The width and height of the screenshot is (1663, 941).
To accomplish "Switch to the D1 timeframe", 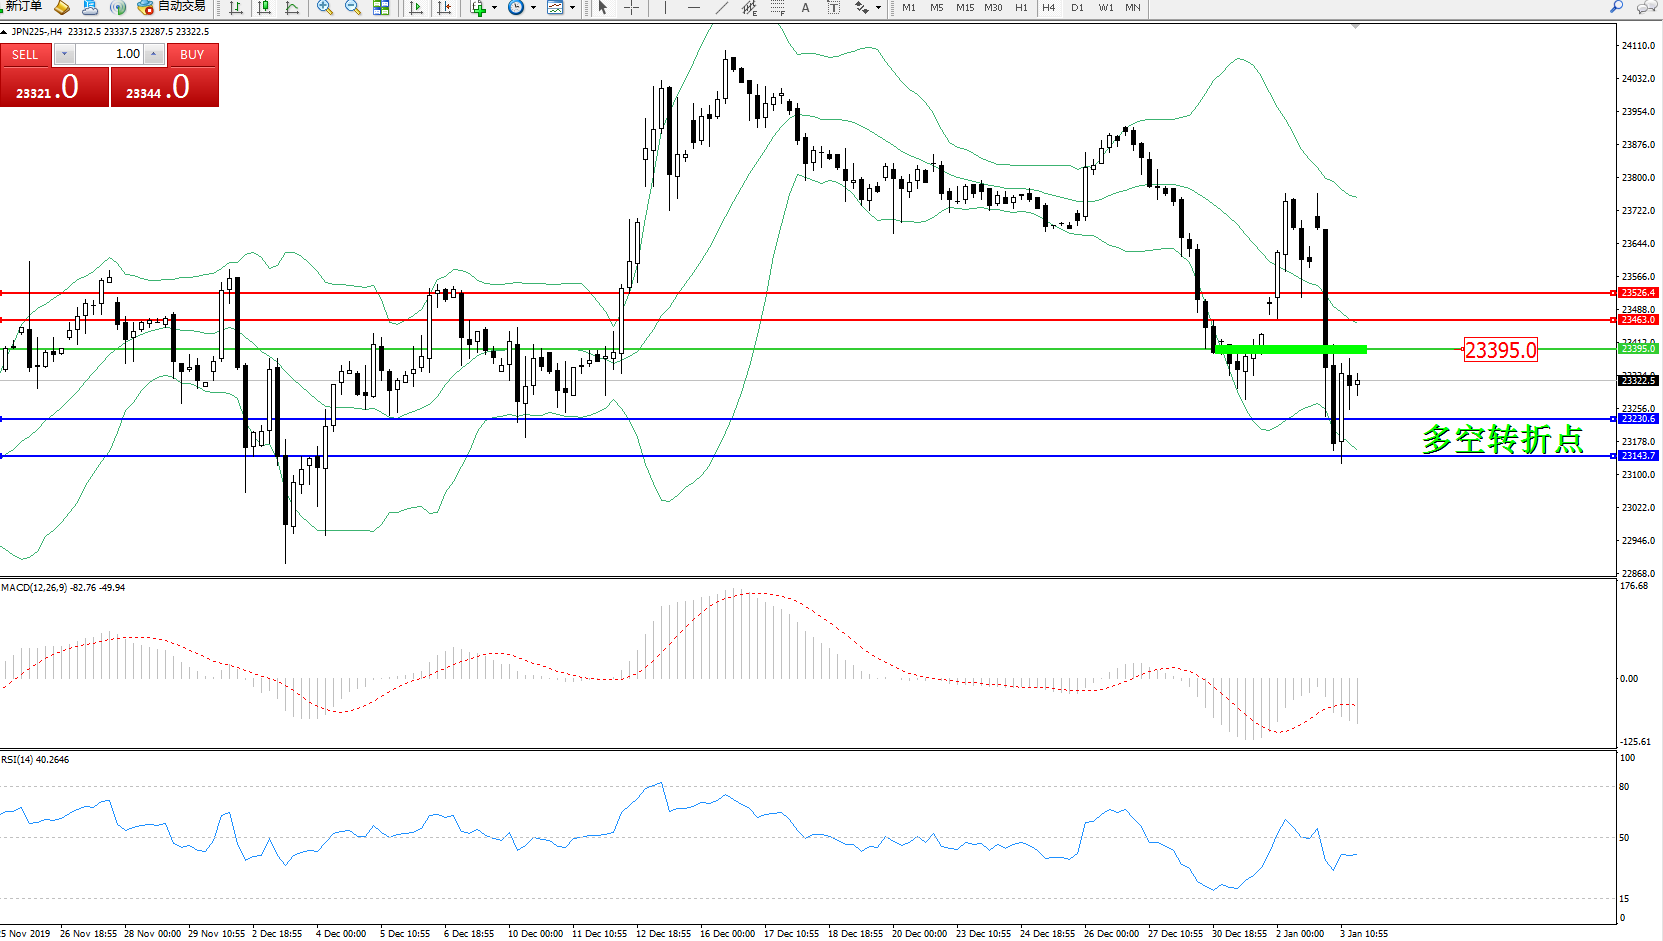I will [1077, 8].
